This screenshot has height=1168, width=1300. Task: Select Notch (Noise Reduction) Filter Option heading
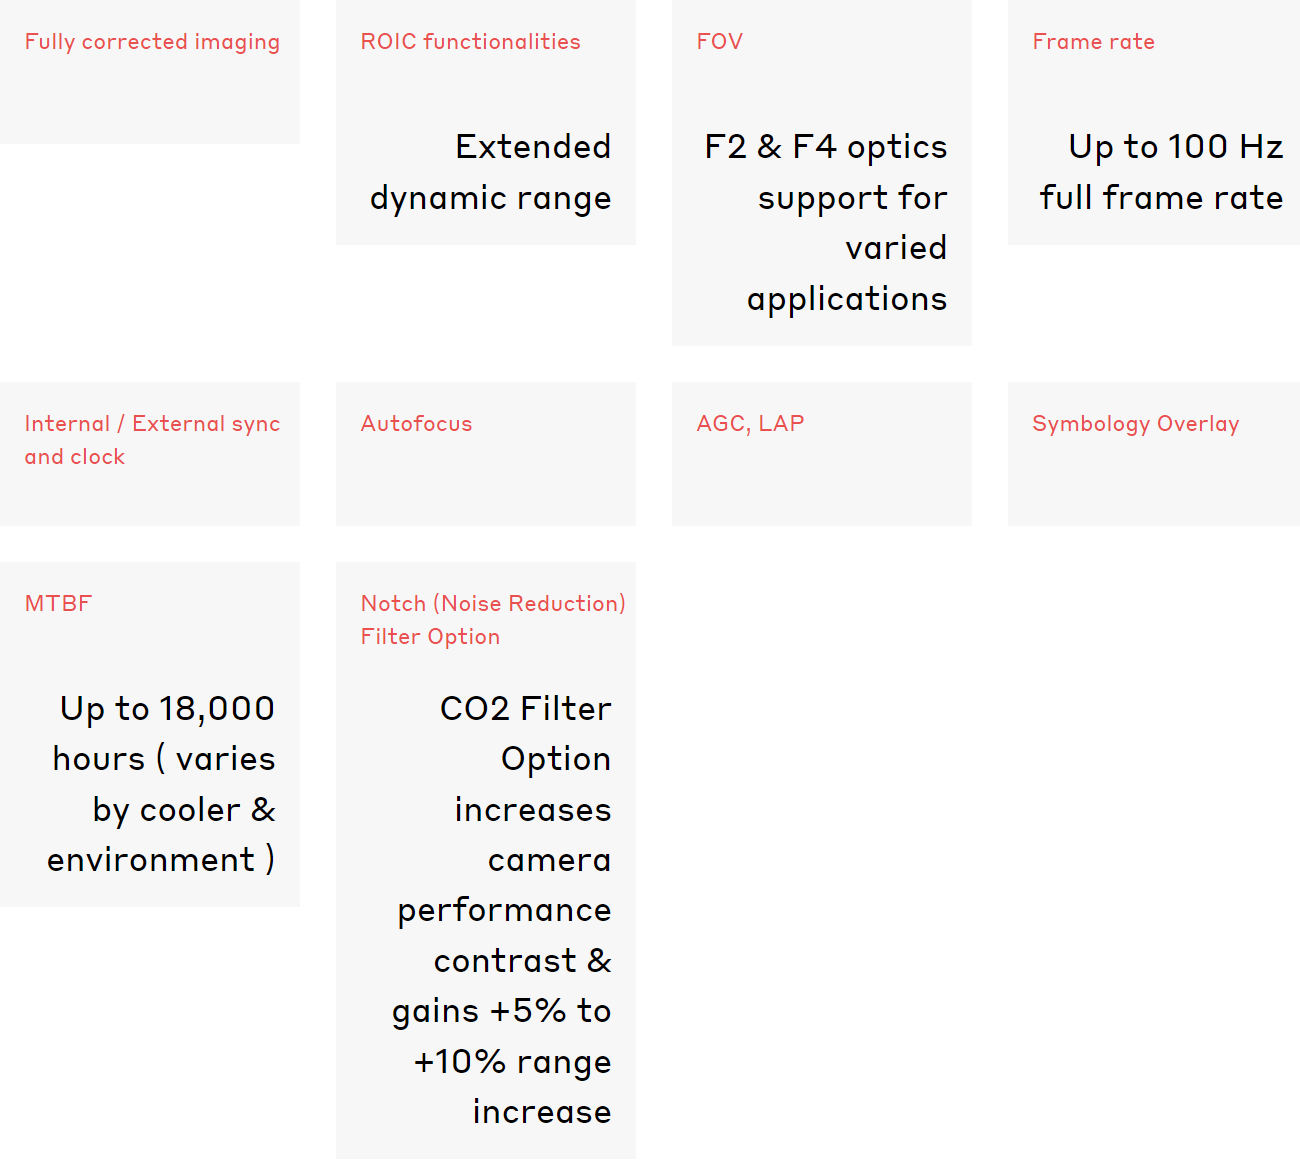click(x=493, y=620)
